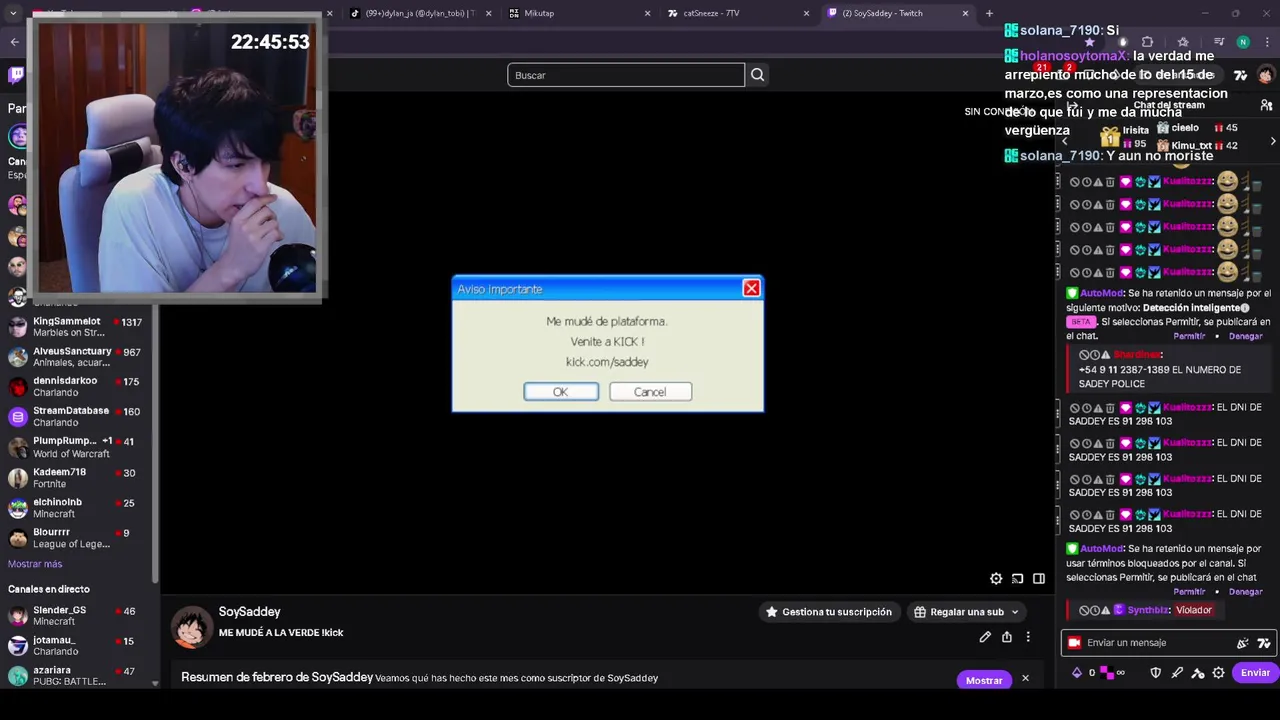Image resolution: width=1280 pixels, height=720 pixels.
Task: Collapse the chat panel with the arrow icon
Action: (1073, 105)
